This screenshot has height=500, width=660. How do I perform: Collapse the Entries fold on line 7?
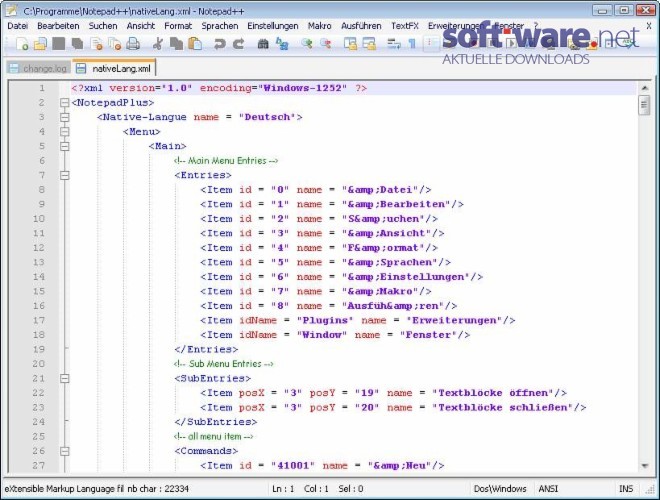pos(64,175)
